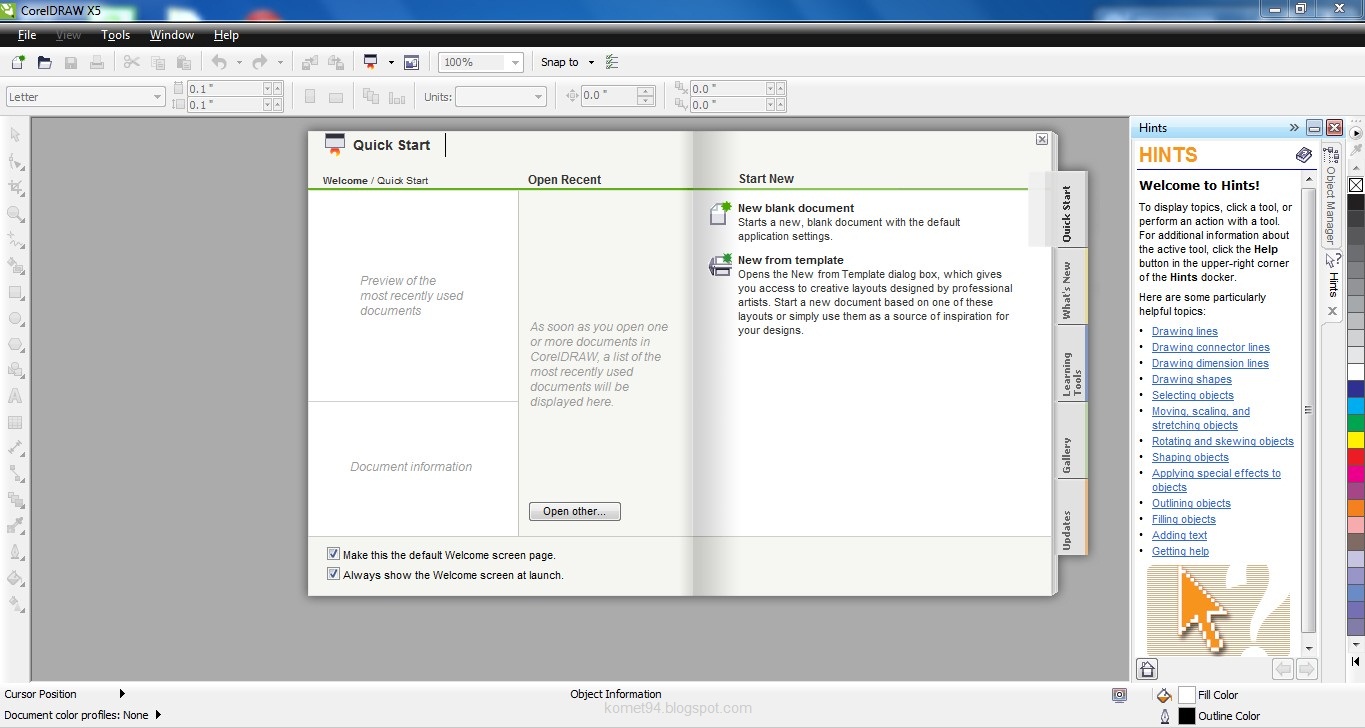
Task: Pick the No Color swatch in palette
Action: pos(1356,185)
